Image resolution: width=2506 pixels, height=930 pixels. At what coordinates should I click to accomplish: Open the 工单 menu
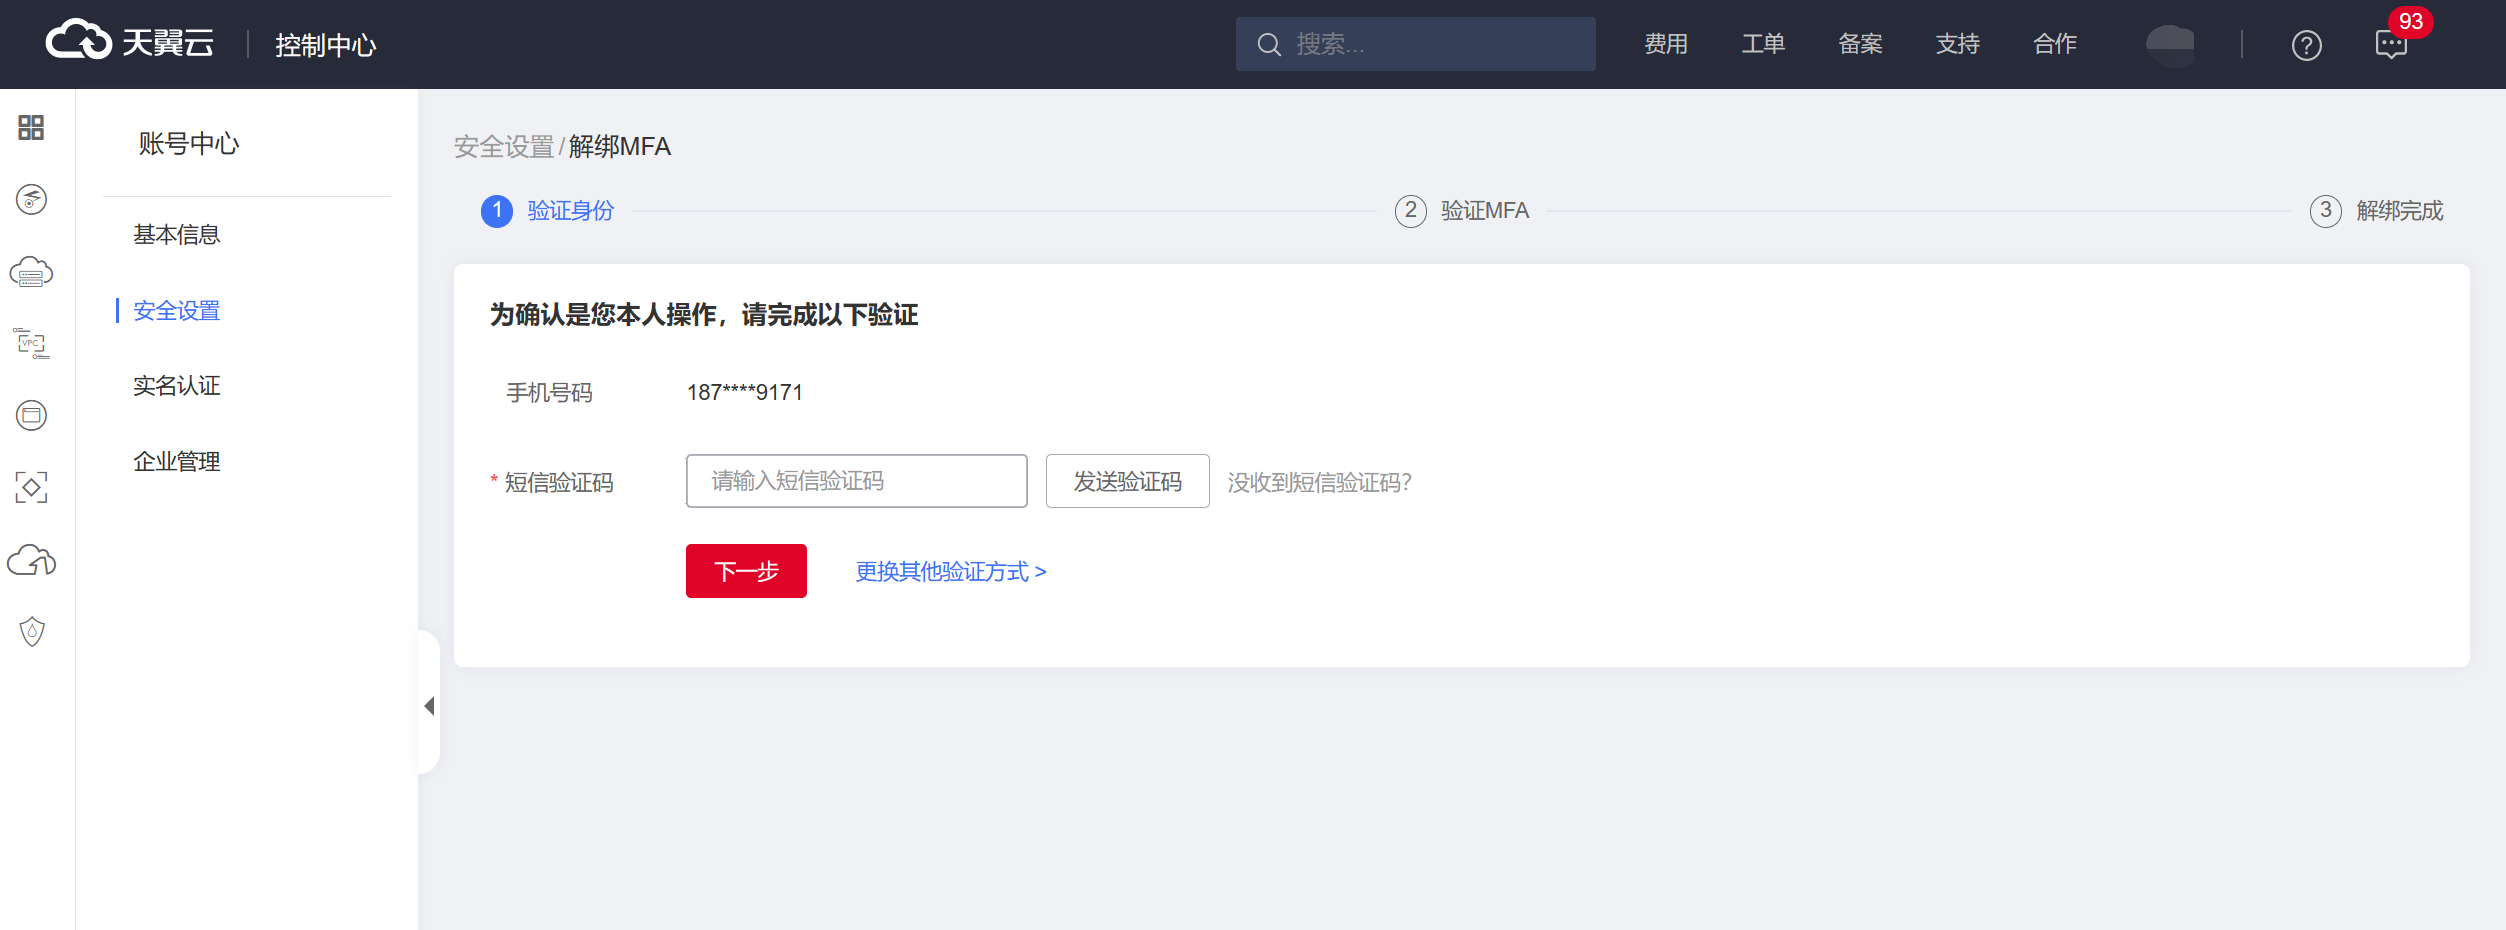[1763, 44]
